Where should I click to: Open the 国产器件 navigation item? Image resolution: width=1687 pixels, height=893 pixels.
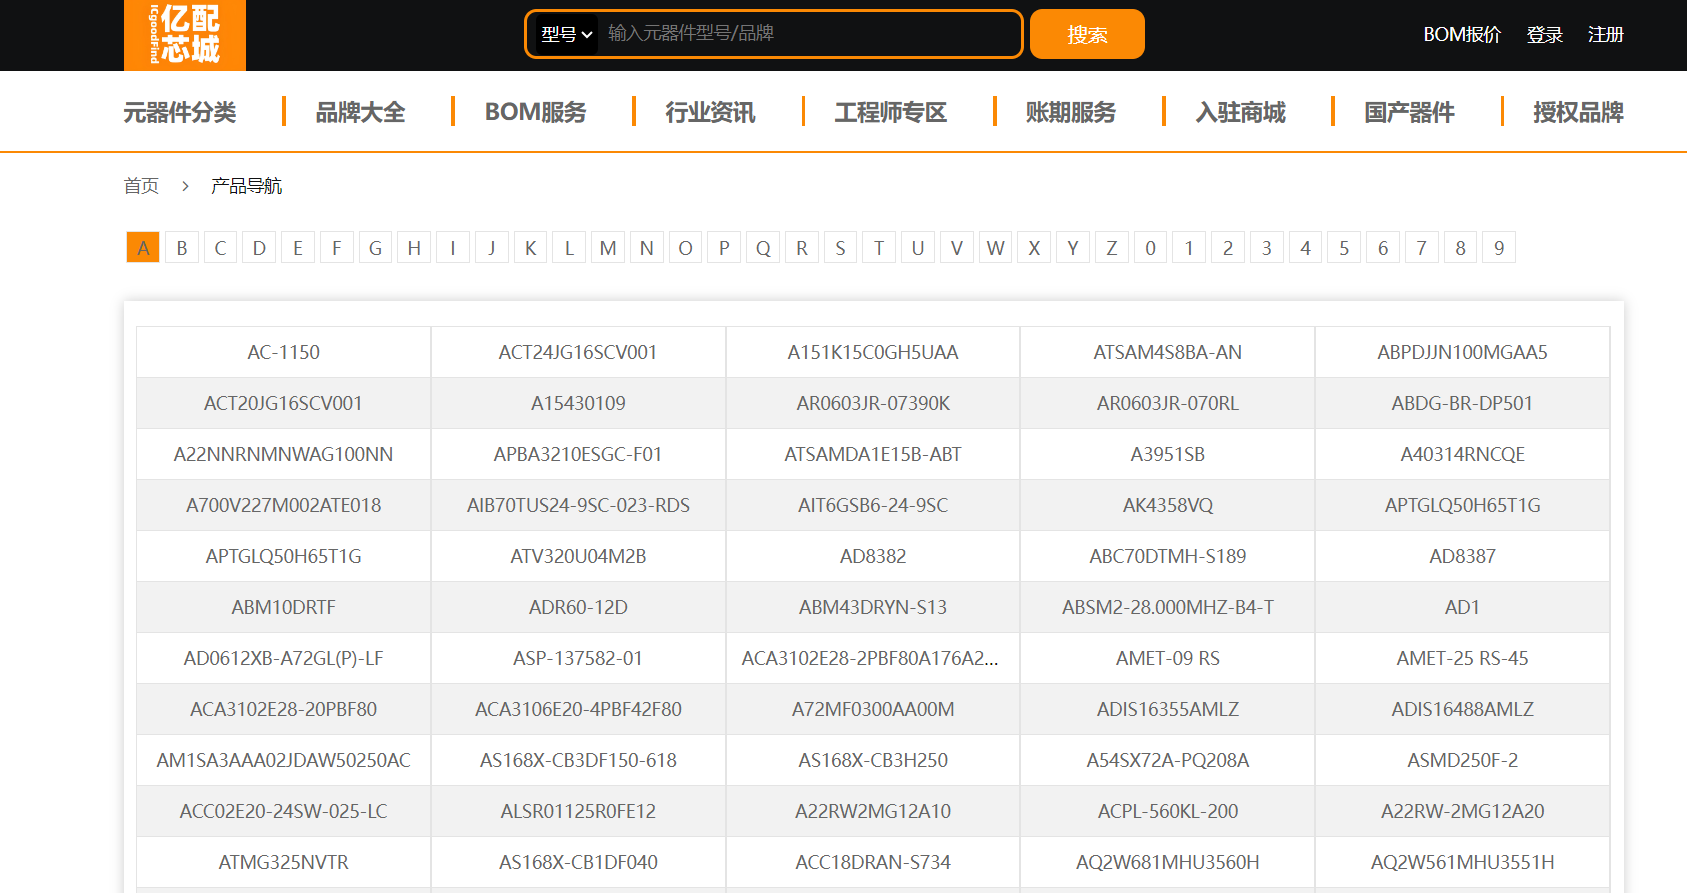tap(1409, 112)
